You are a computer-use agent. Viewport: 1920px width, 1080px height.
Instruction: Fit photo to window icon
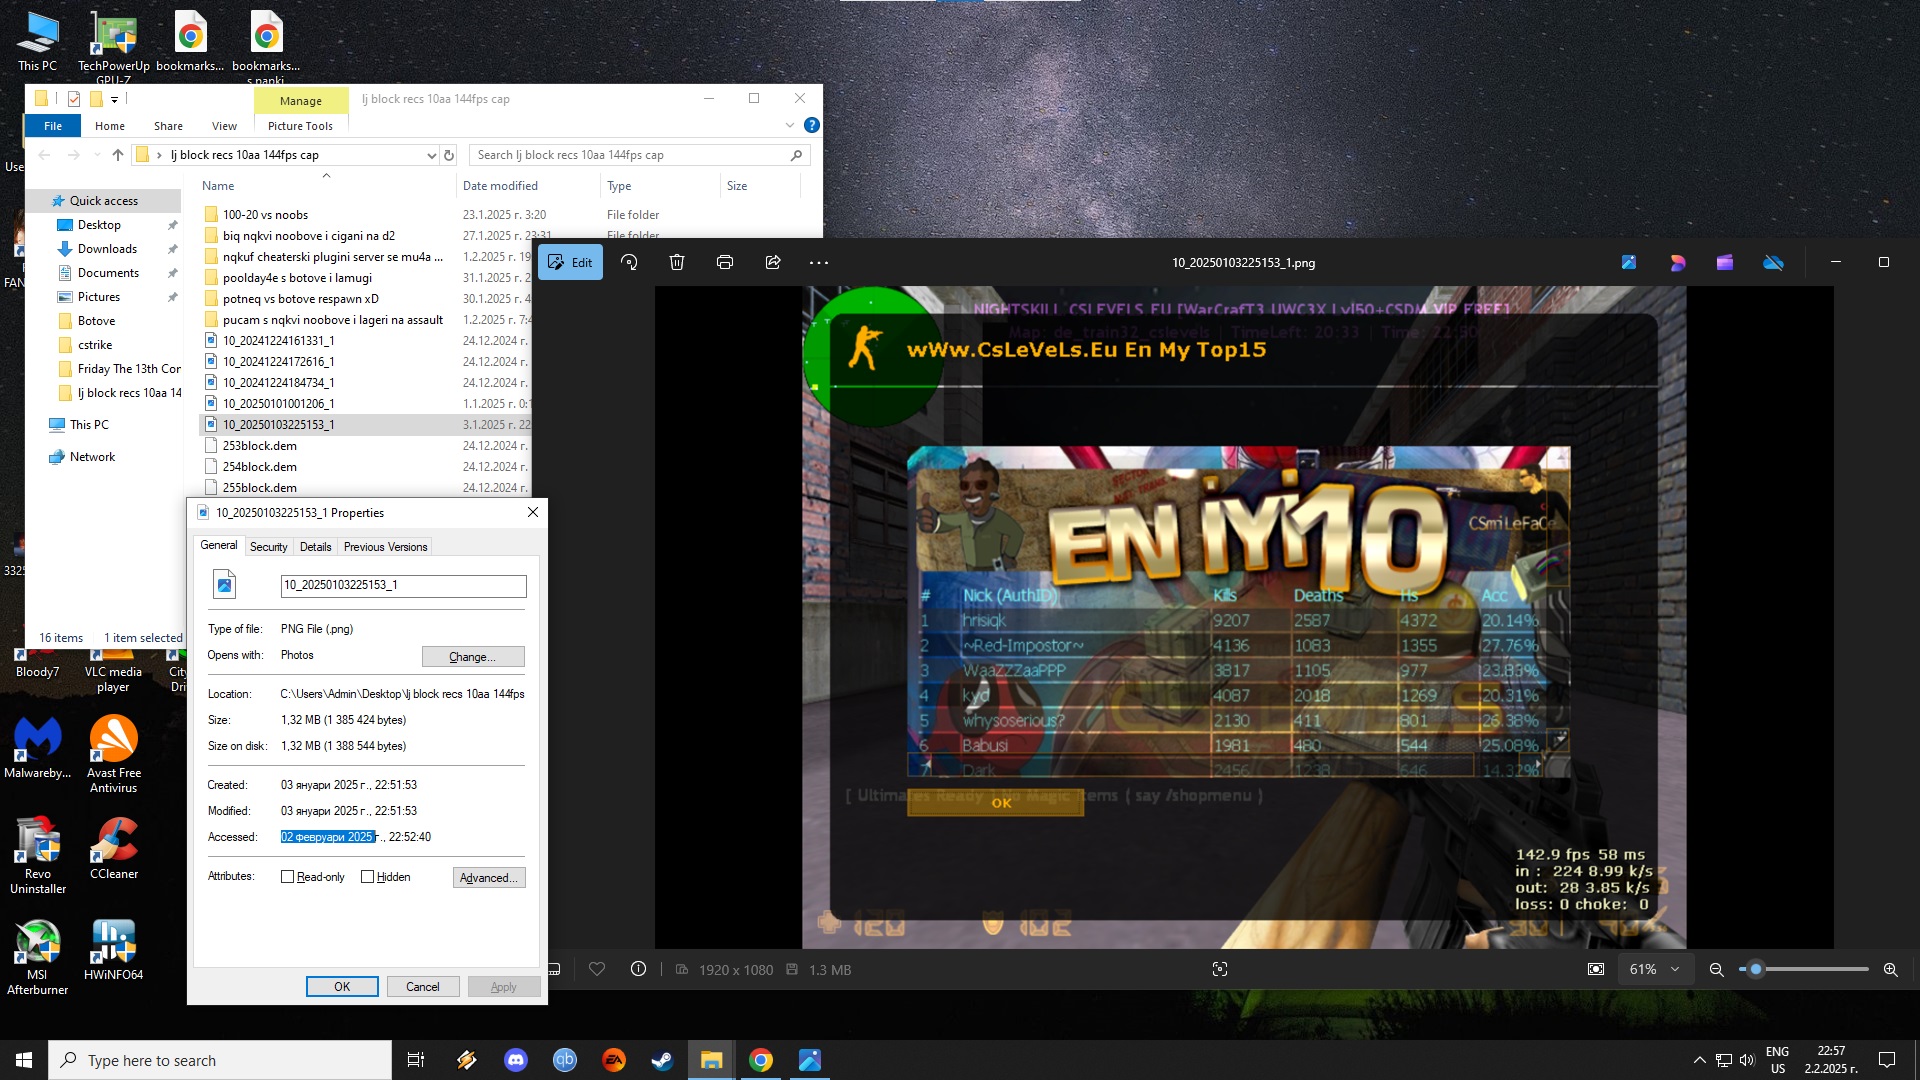[1596, 969]
